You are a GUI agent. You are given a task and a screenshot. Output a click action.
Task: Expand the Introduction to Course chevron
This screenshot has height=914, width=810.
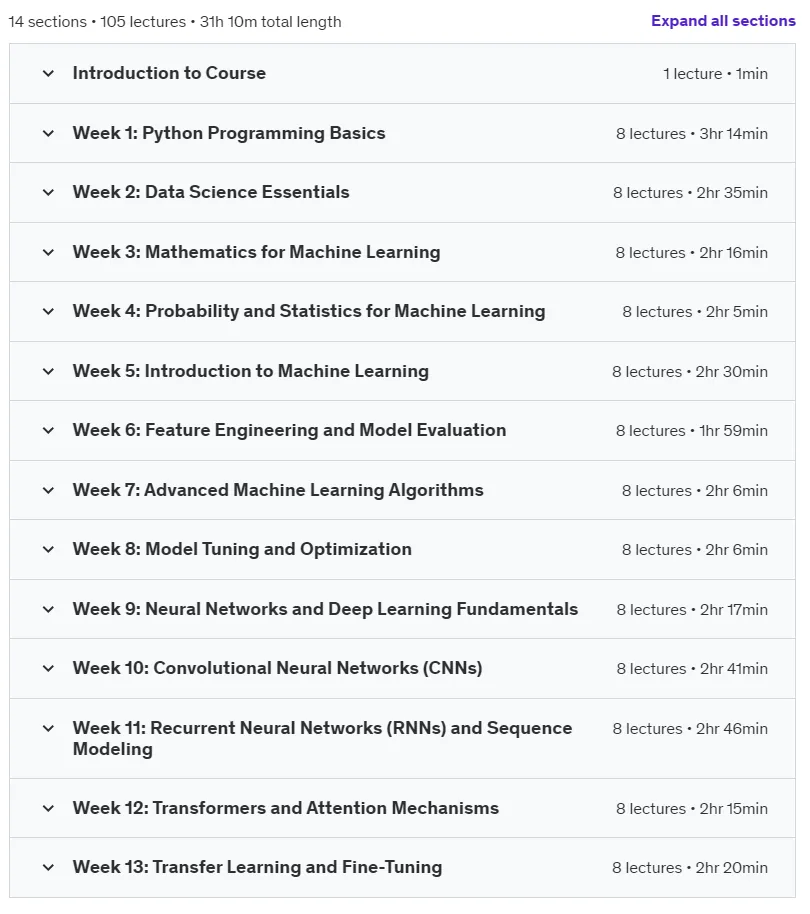(48, 73)
